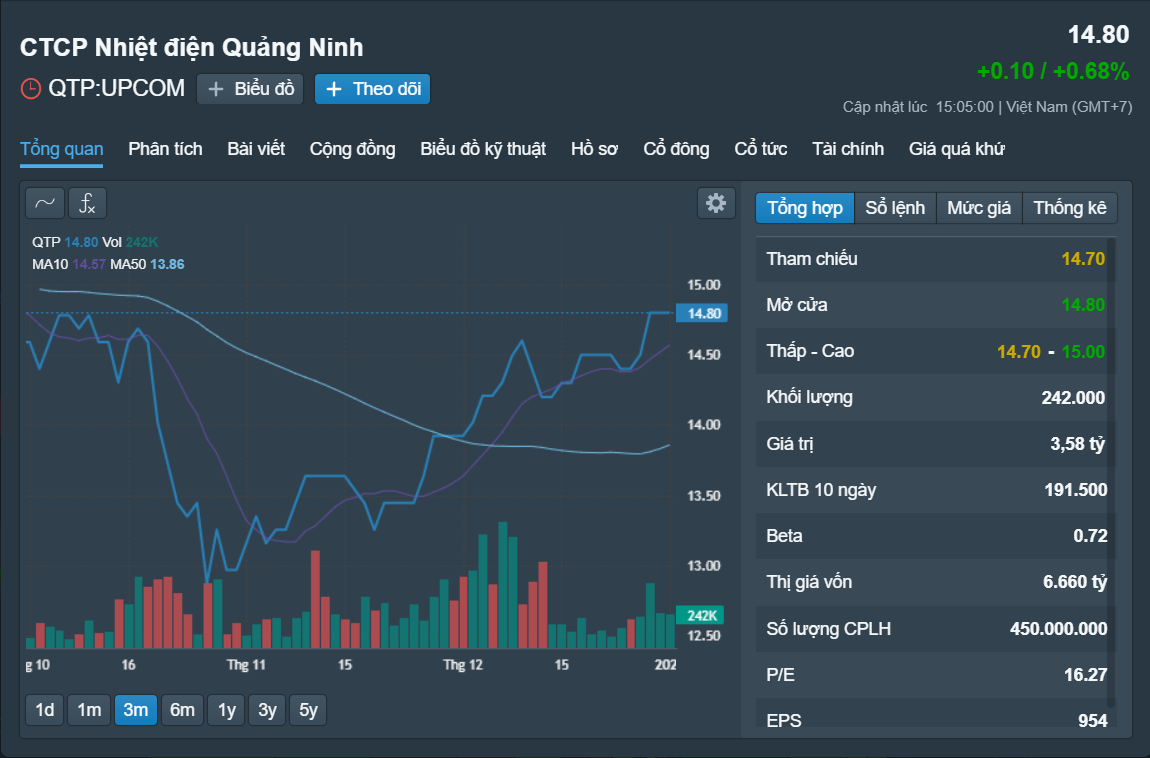Image resolution: width=1150 pixels, height=758 pixels.
Task: Click Số lượng CPLH value 450.000.000
Action: 1058,628
